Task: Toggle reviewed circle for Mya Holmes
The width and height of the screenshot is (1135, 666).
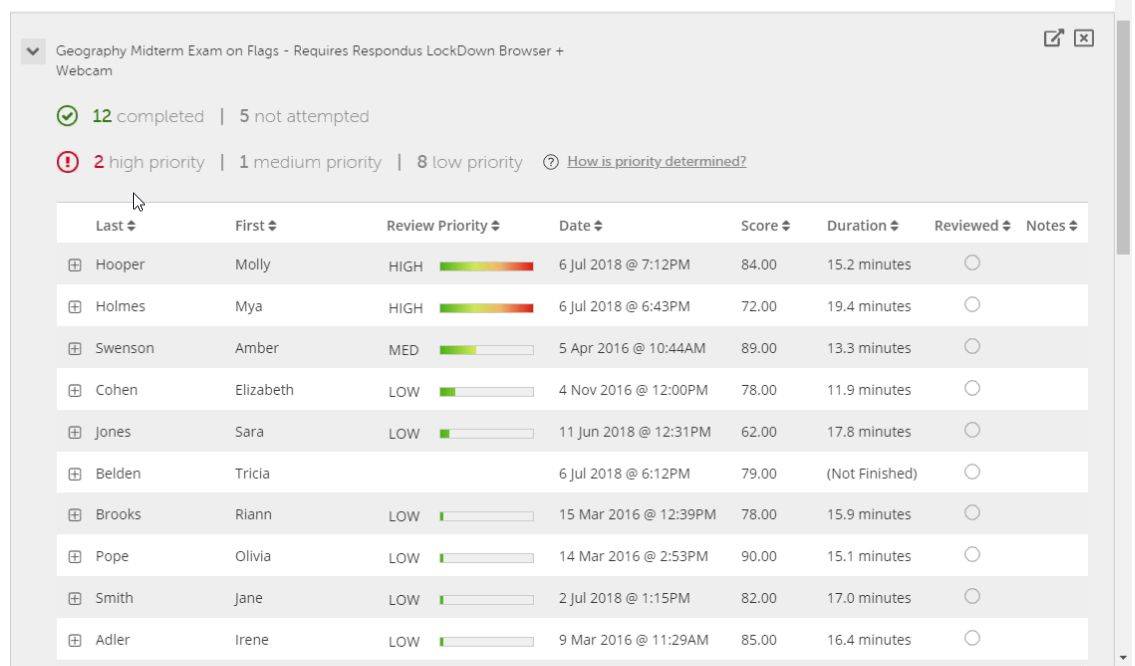Action: (x=971, y=305)
